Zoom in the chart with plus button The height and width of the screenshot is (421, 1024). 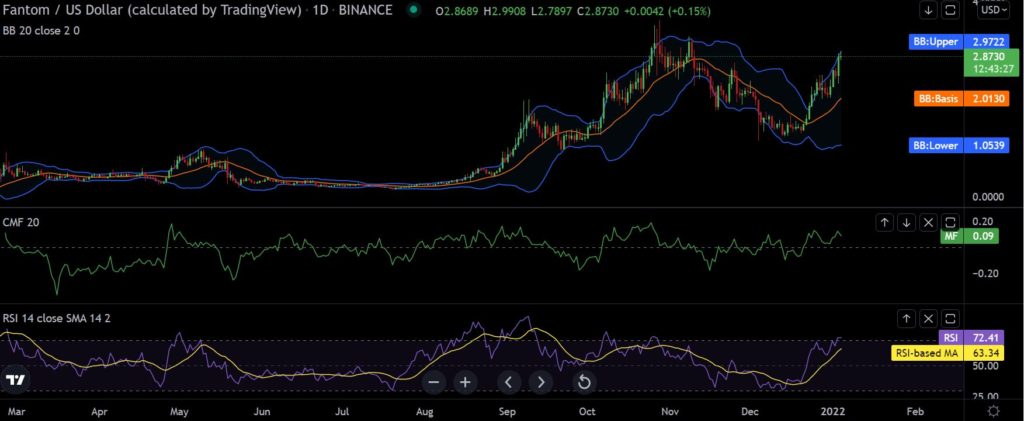tap(465, 382)
